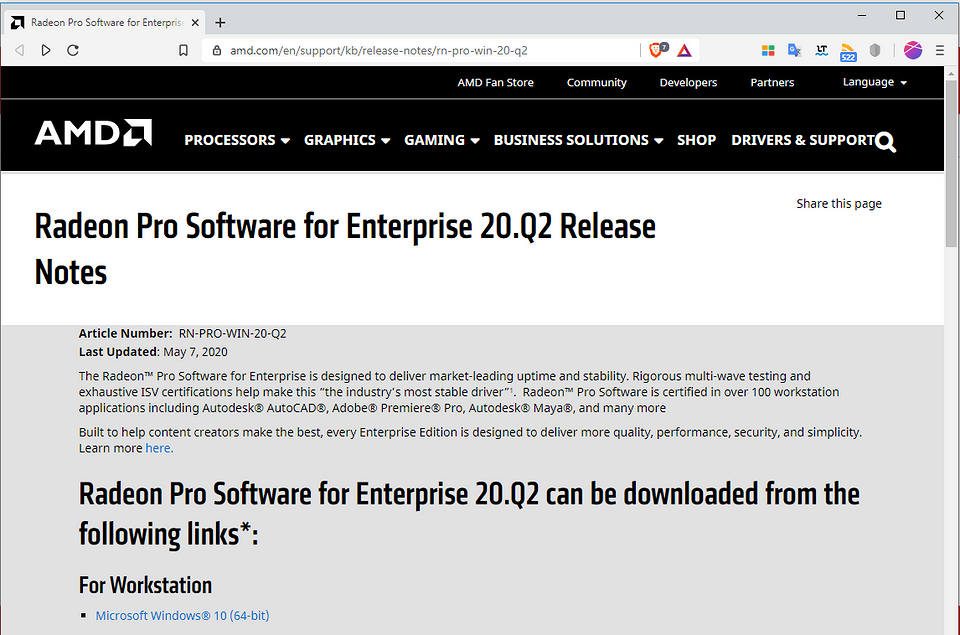Reload the page with the refresh icon

click(73, 50)
